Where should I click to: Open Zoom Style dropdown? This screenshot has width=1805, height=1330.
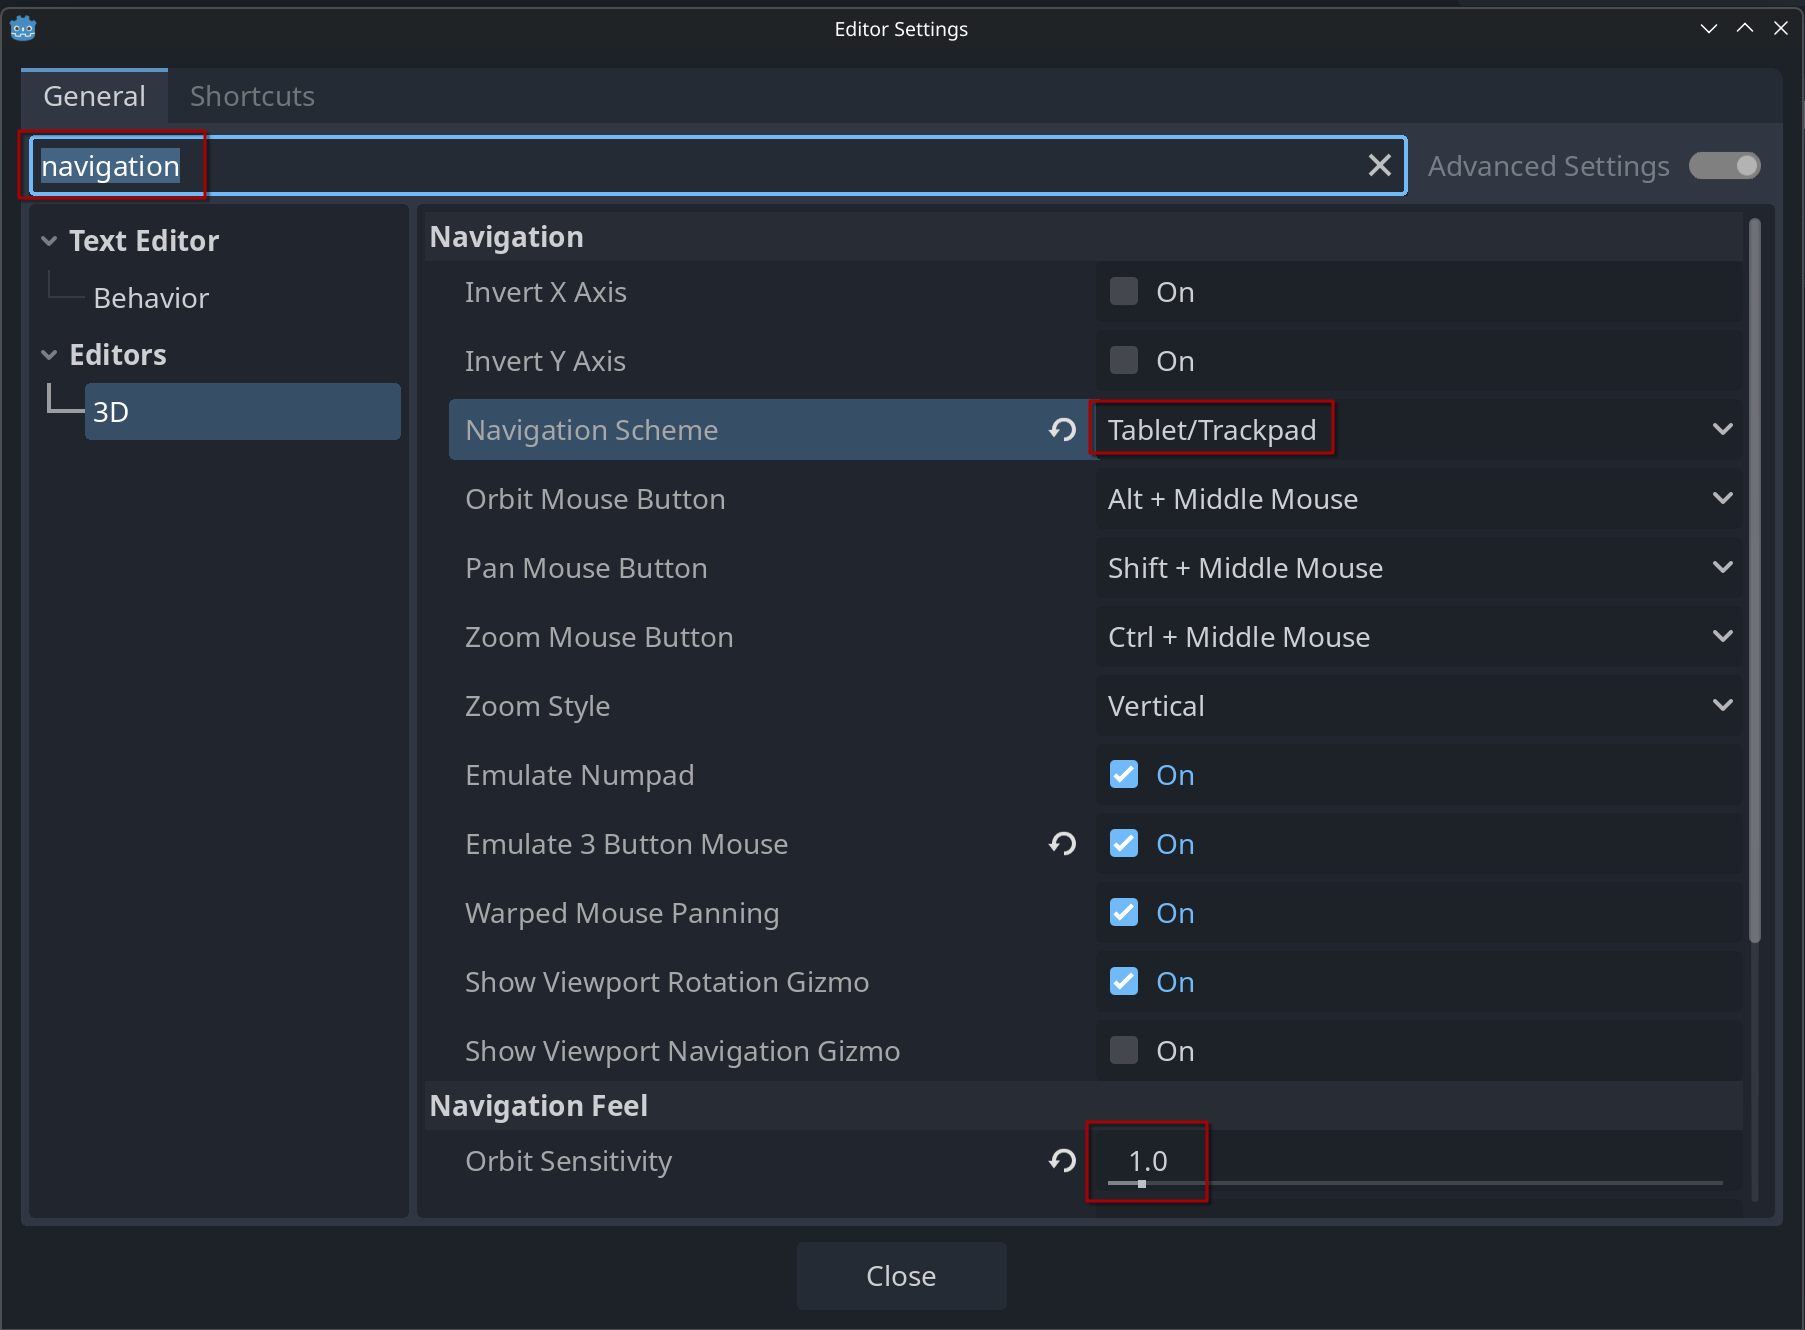1419,706
